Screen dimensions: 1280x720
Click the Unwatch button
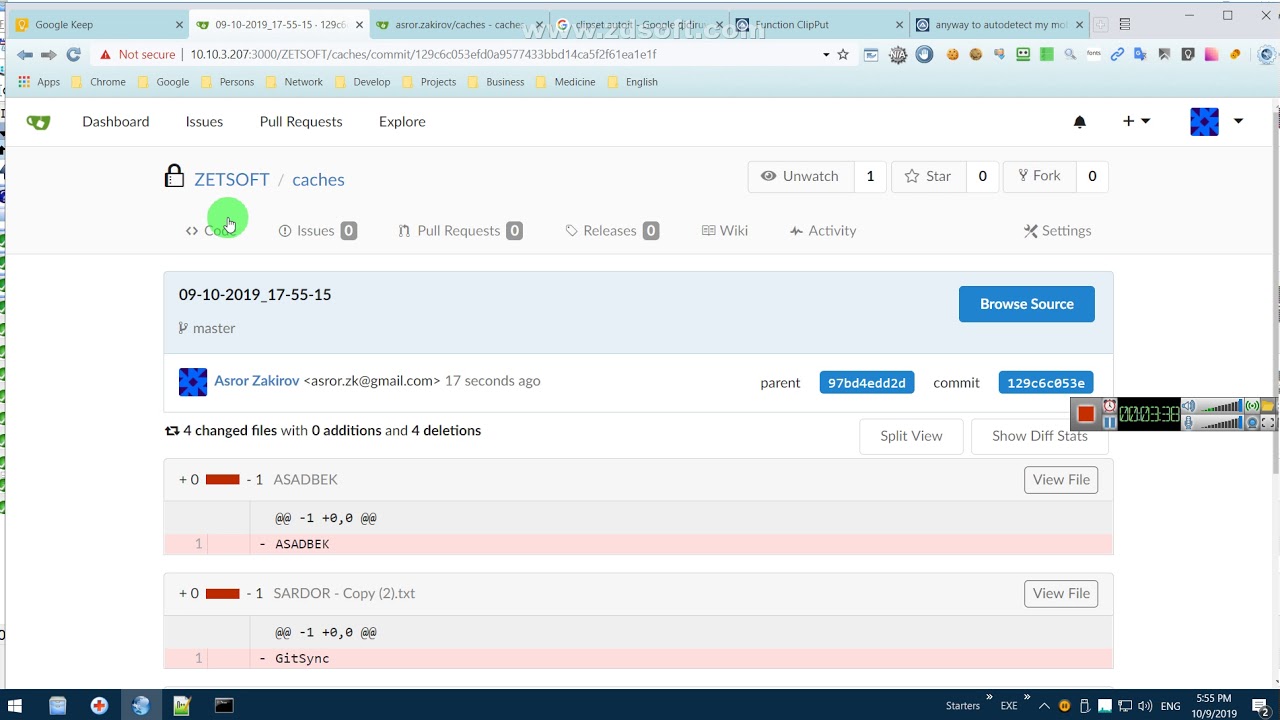(x=801, y=176)
